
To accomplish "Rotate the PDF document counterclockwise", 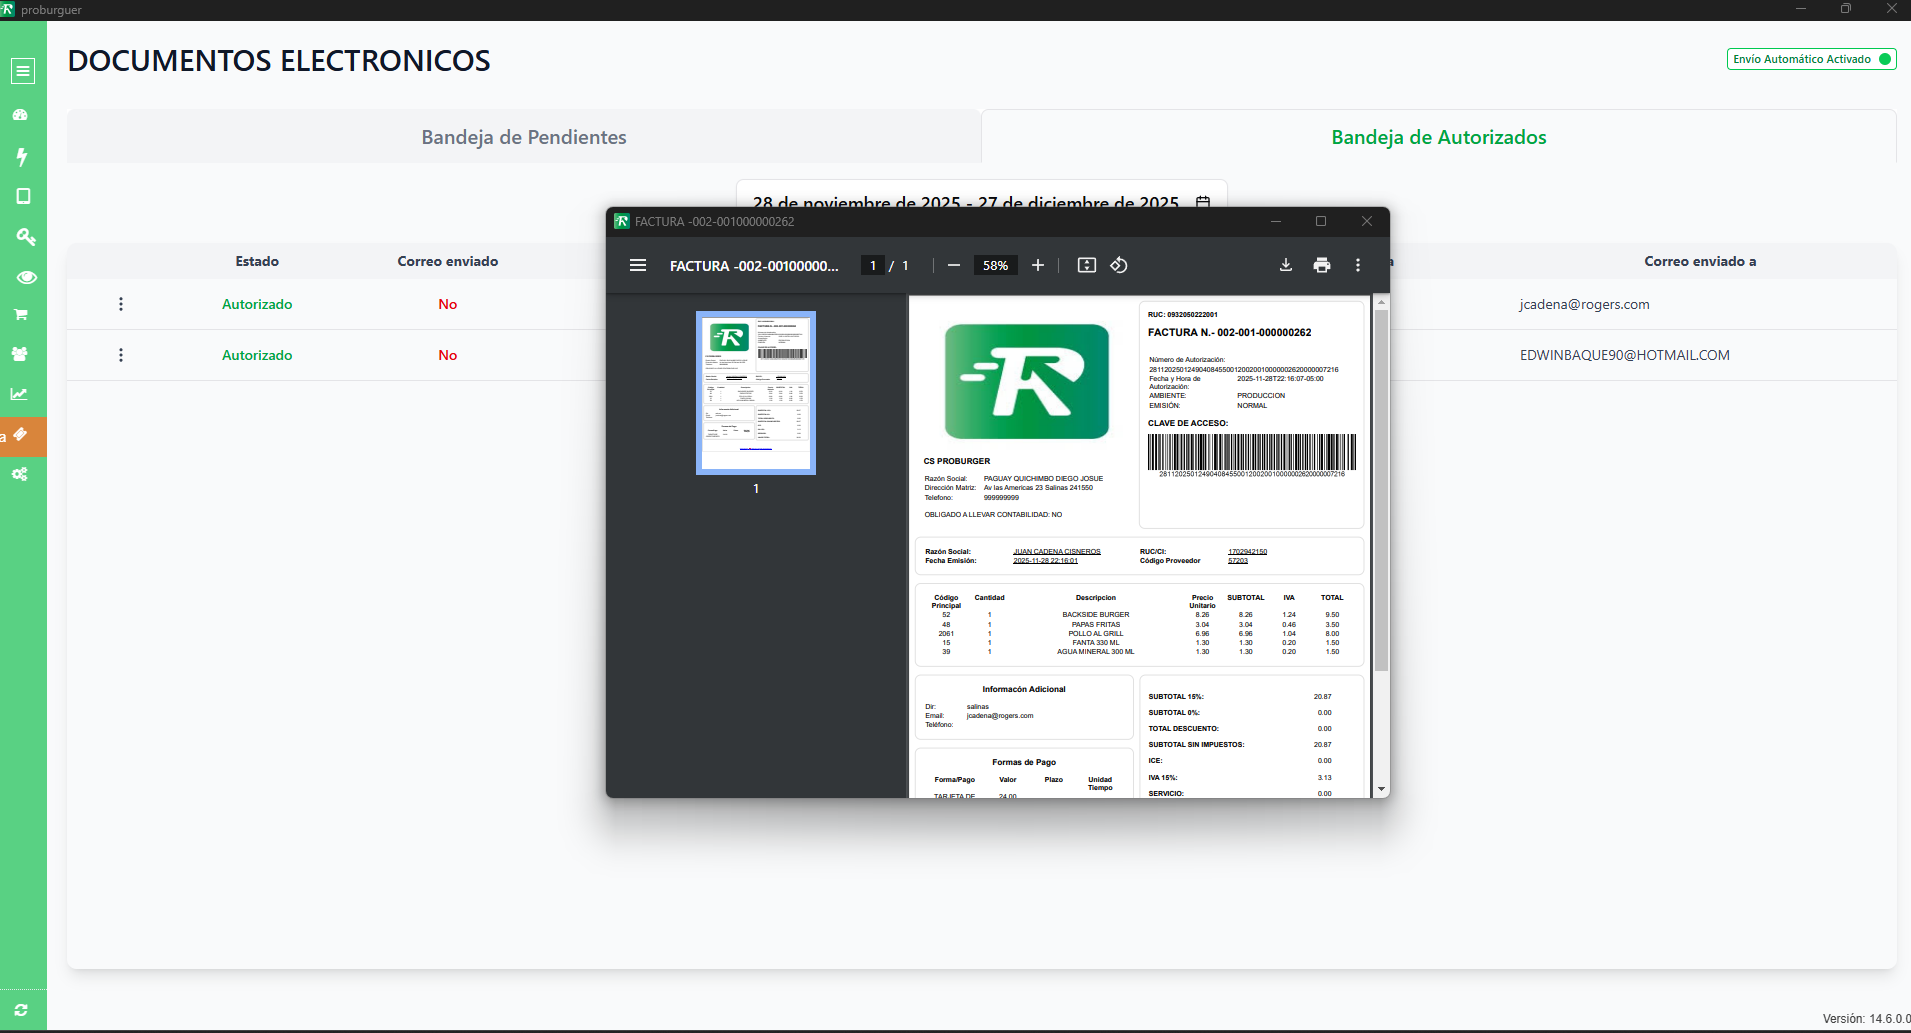I will pyautogui.click(x=1119, y=265).
